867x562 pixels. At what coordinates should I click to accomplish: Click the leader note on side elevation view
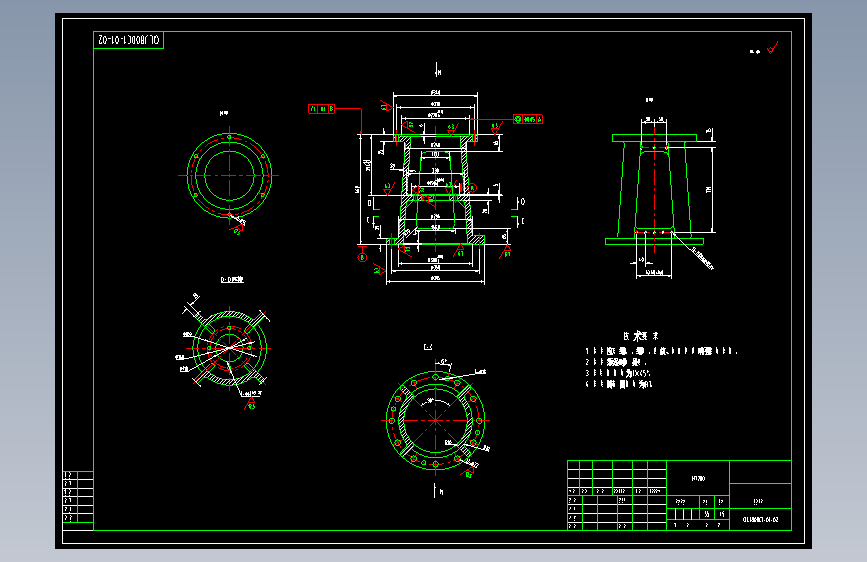click(x=702, y=258)
